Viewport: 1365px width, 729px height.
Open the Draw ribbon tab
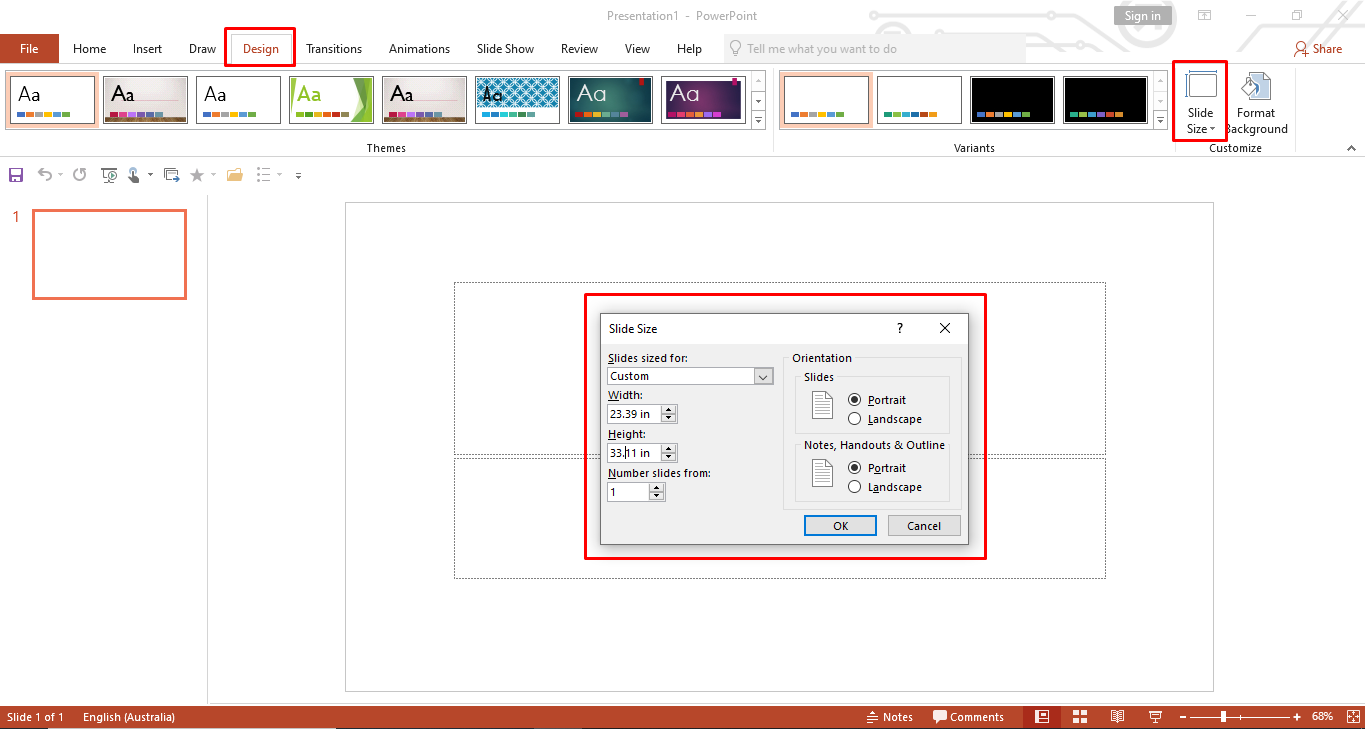point(203,49)
